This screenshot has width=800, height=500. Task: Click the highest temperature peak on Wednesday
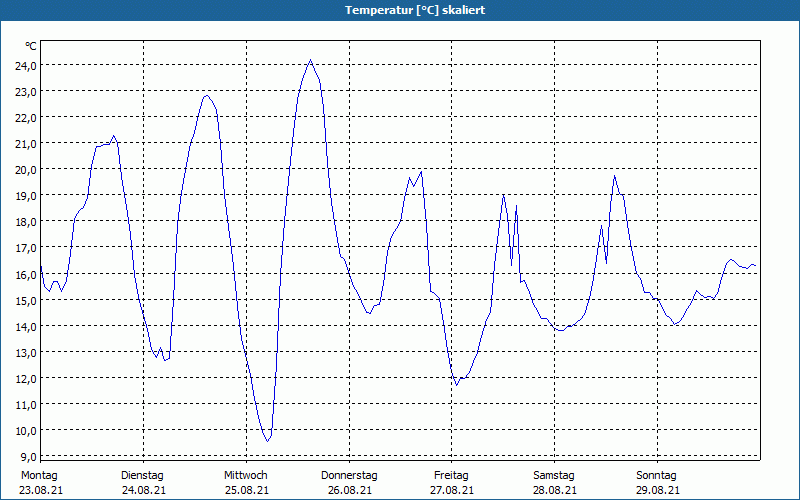click(310, 60)
